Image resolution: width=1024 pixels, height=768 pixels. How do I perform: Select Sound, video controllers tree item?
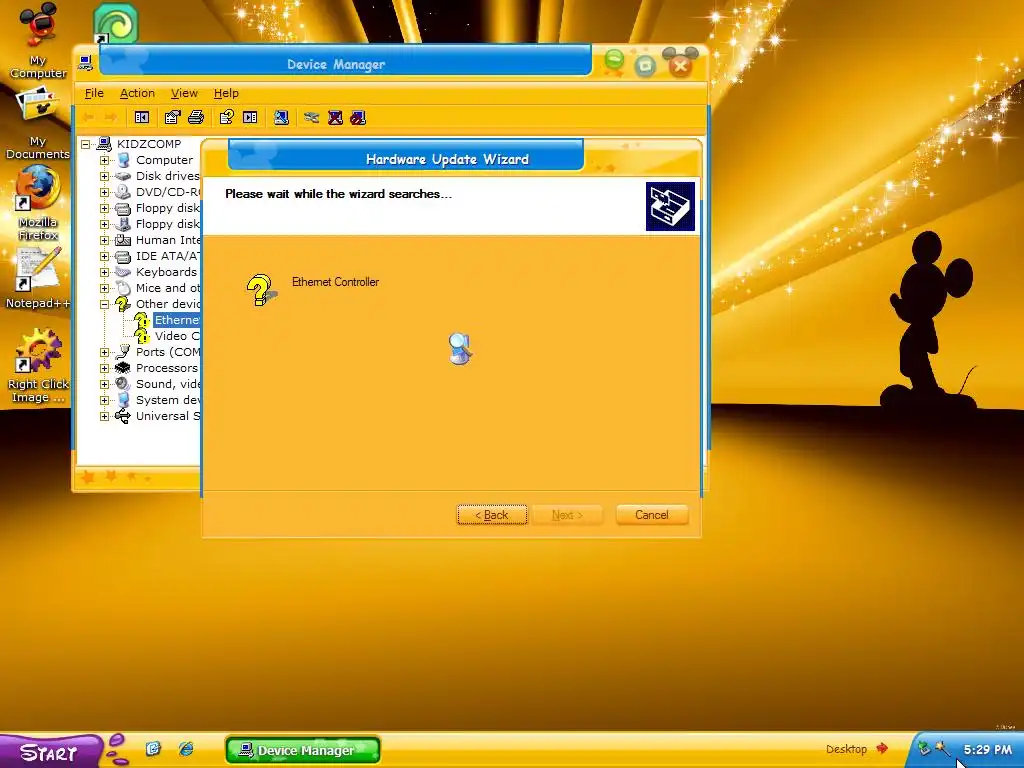point(168,384)
